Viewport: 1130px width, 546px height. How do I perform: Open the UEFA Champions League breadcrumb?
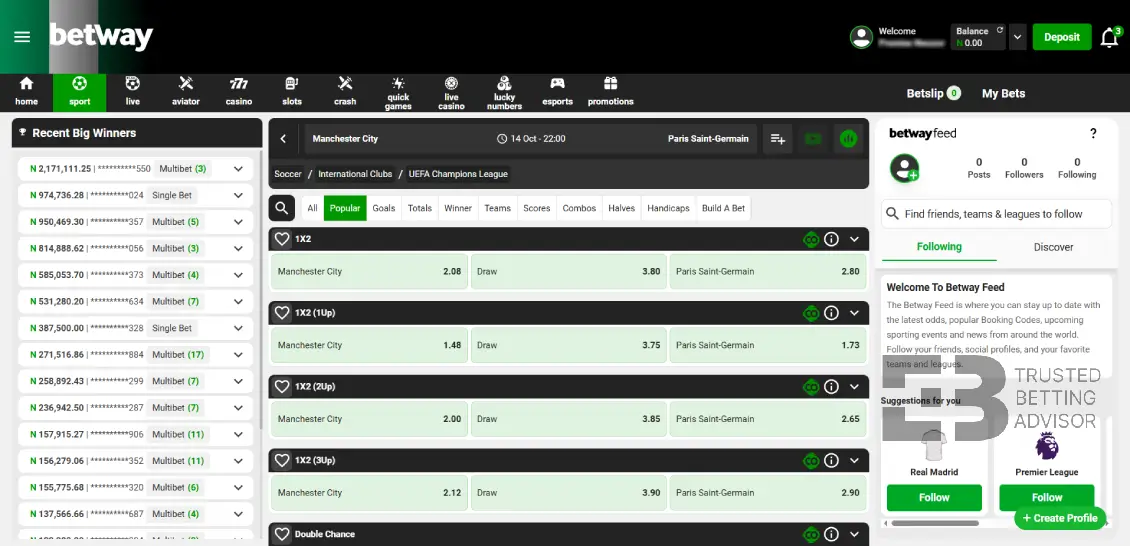[x=458, y=174]
